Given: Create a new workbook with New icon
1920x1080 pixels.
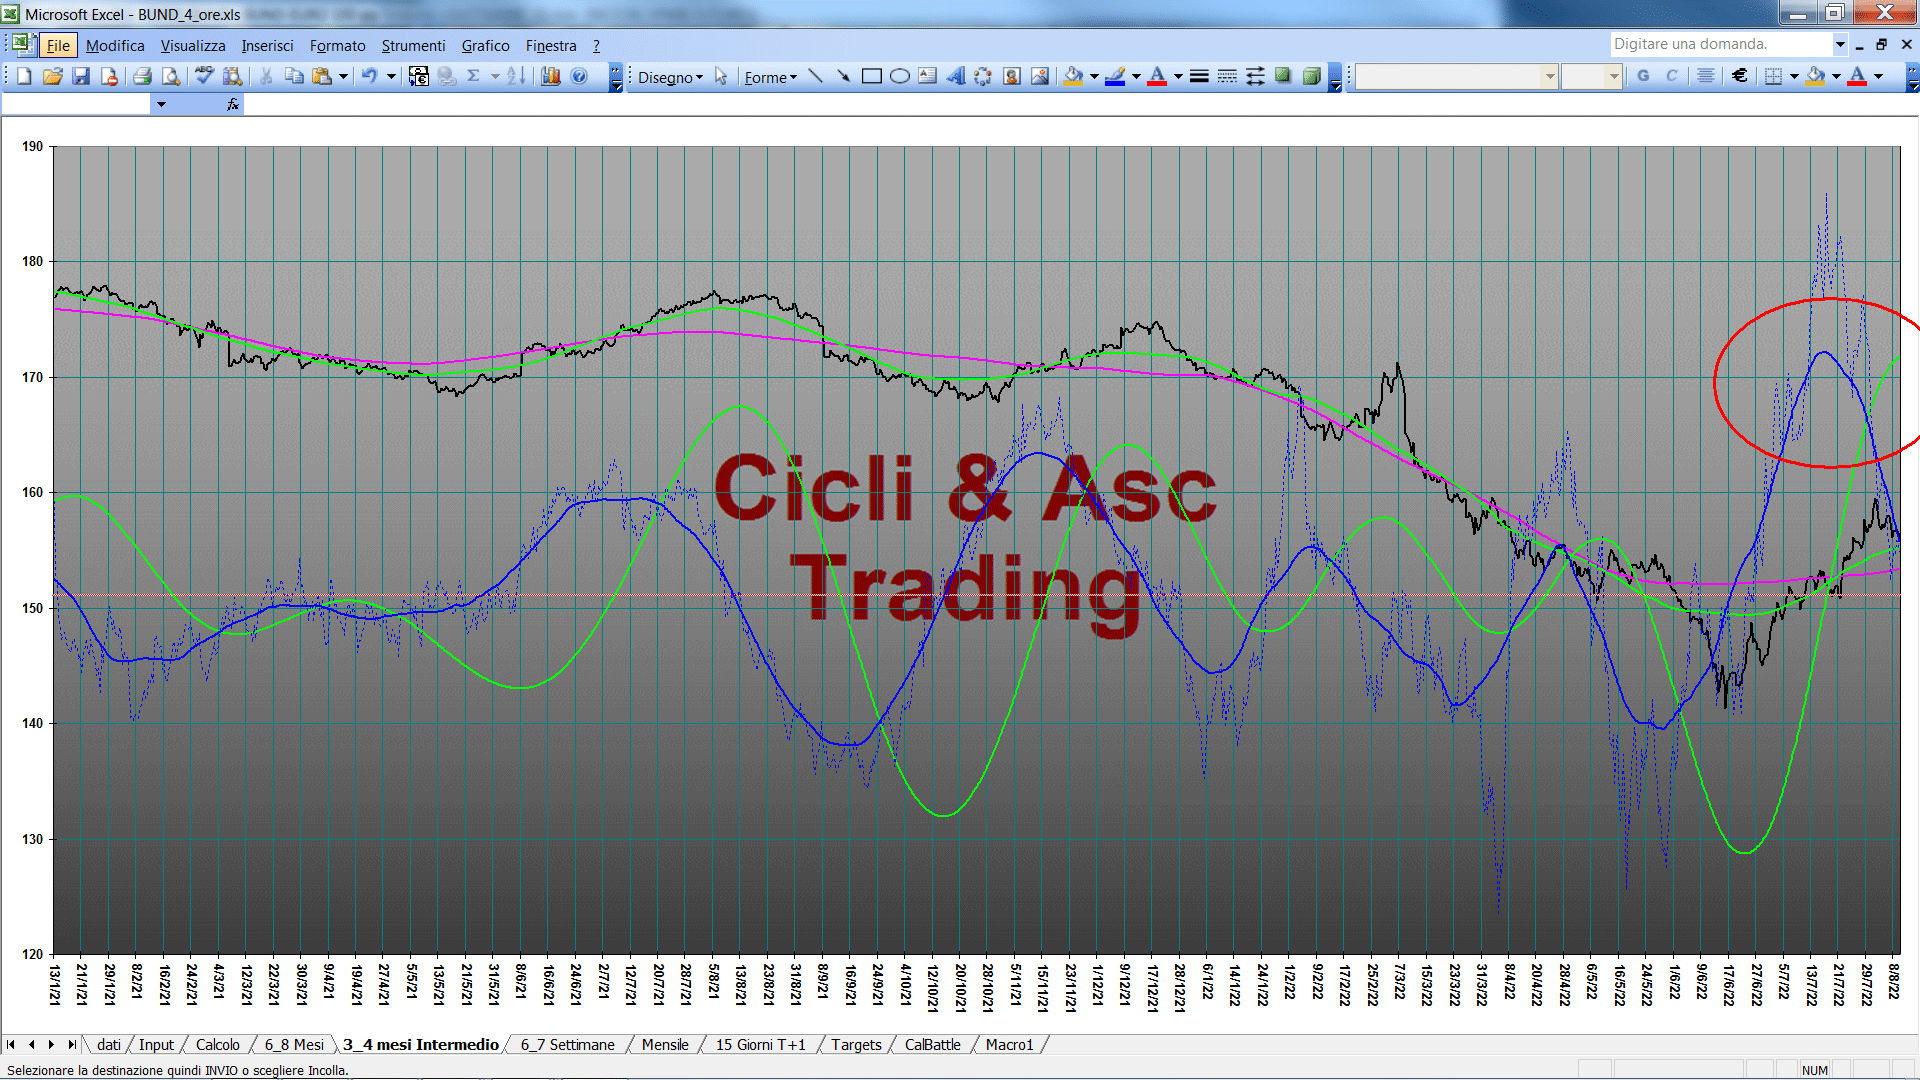Looking at the screenshot, I should (x=24, y=76).
